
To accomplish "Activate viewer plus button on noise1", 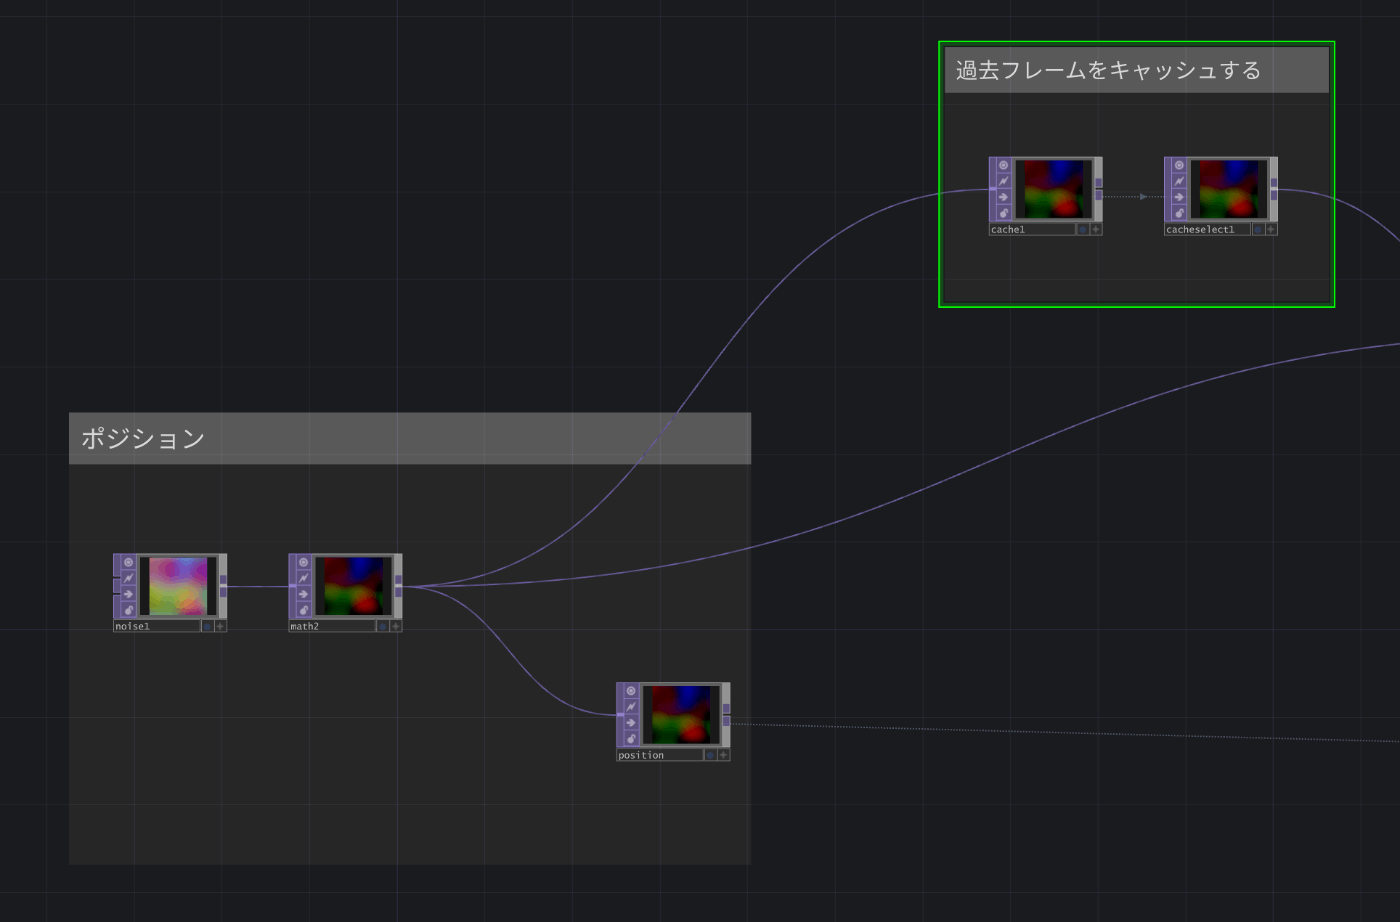I will 221,626.
